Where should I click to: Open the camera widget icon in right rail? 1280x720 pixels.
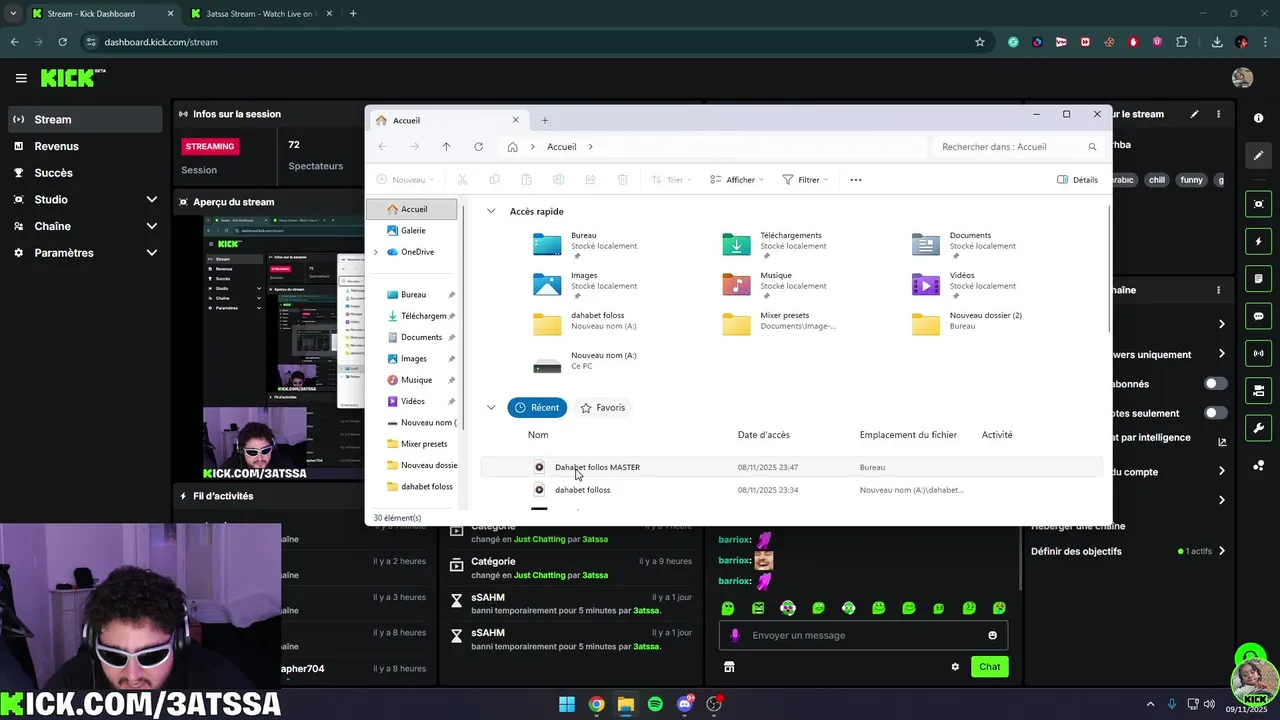(1258, 391)
